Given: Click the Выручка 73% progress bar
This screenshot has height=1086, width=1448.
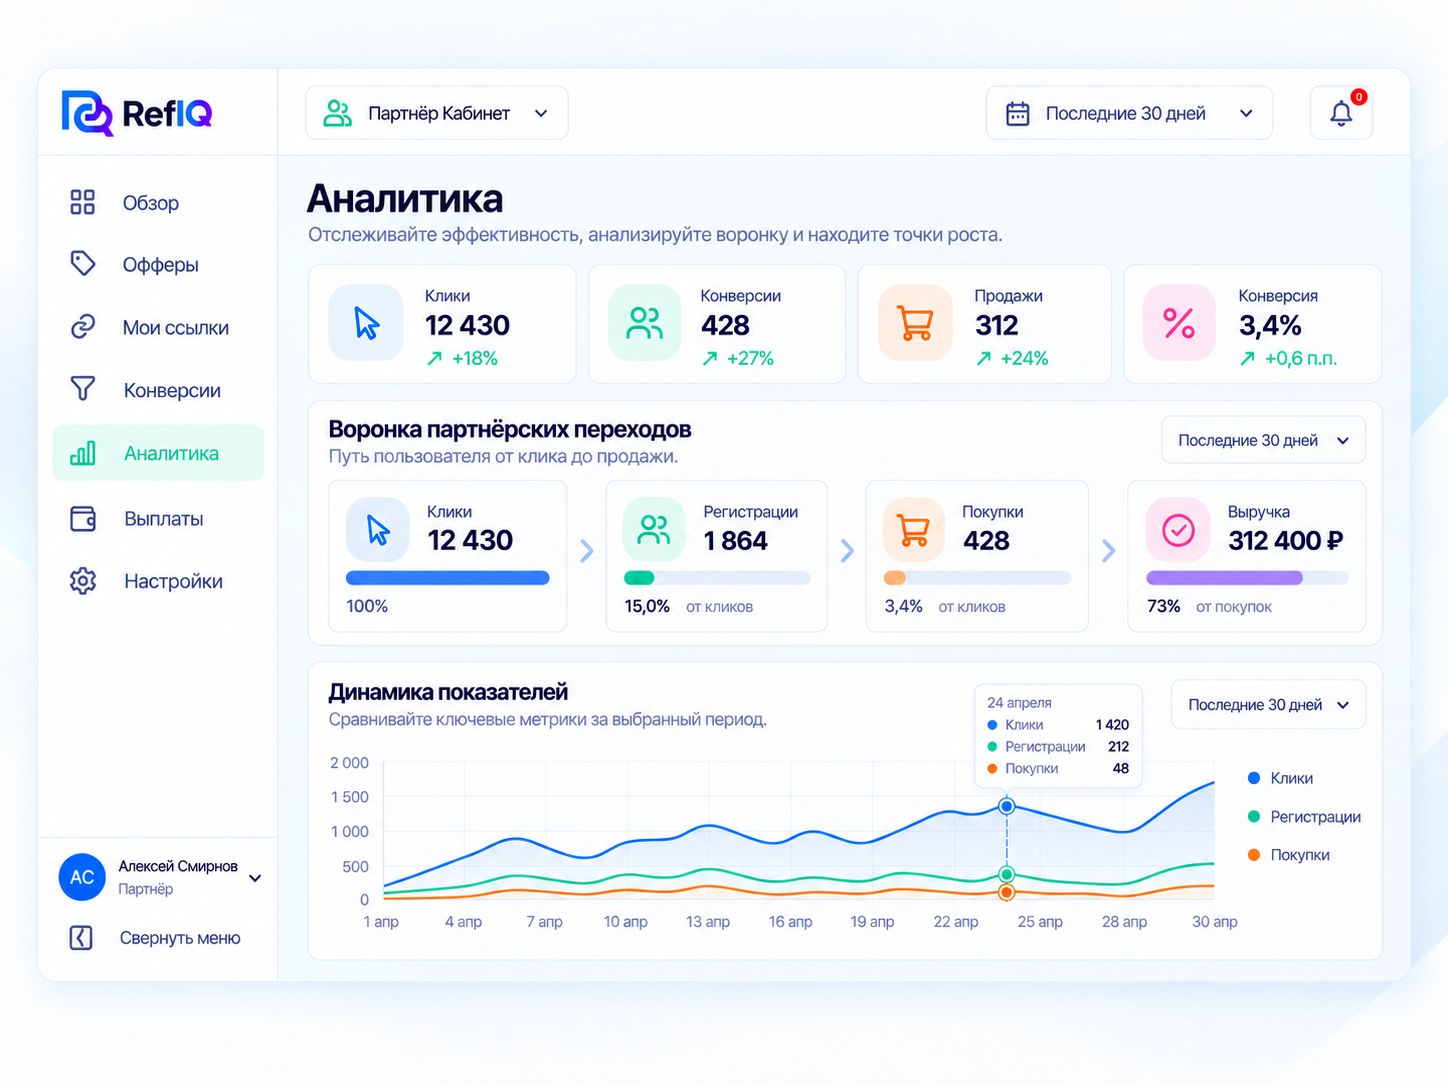Looking at the screenshot, I should 1247,578.
